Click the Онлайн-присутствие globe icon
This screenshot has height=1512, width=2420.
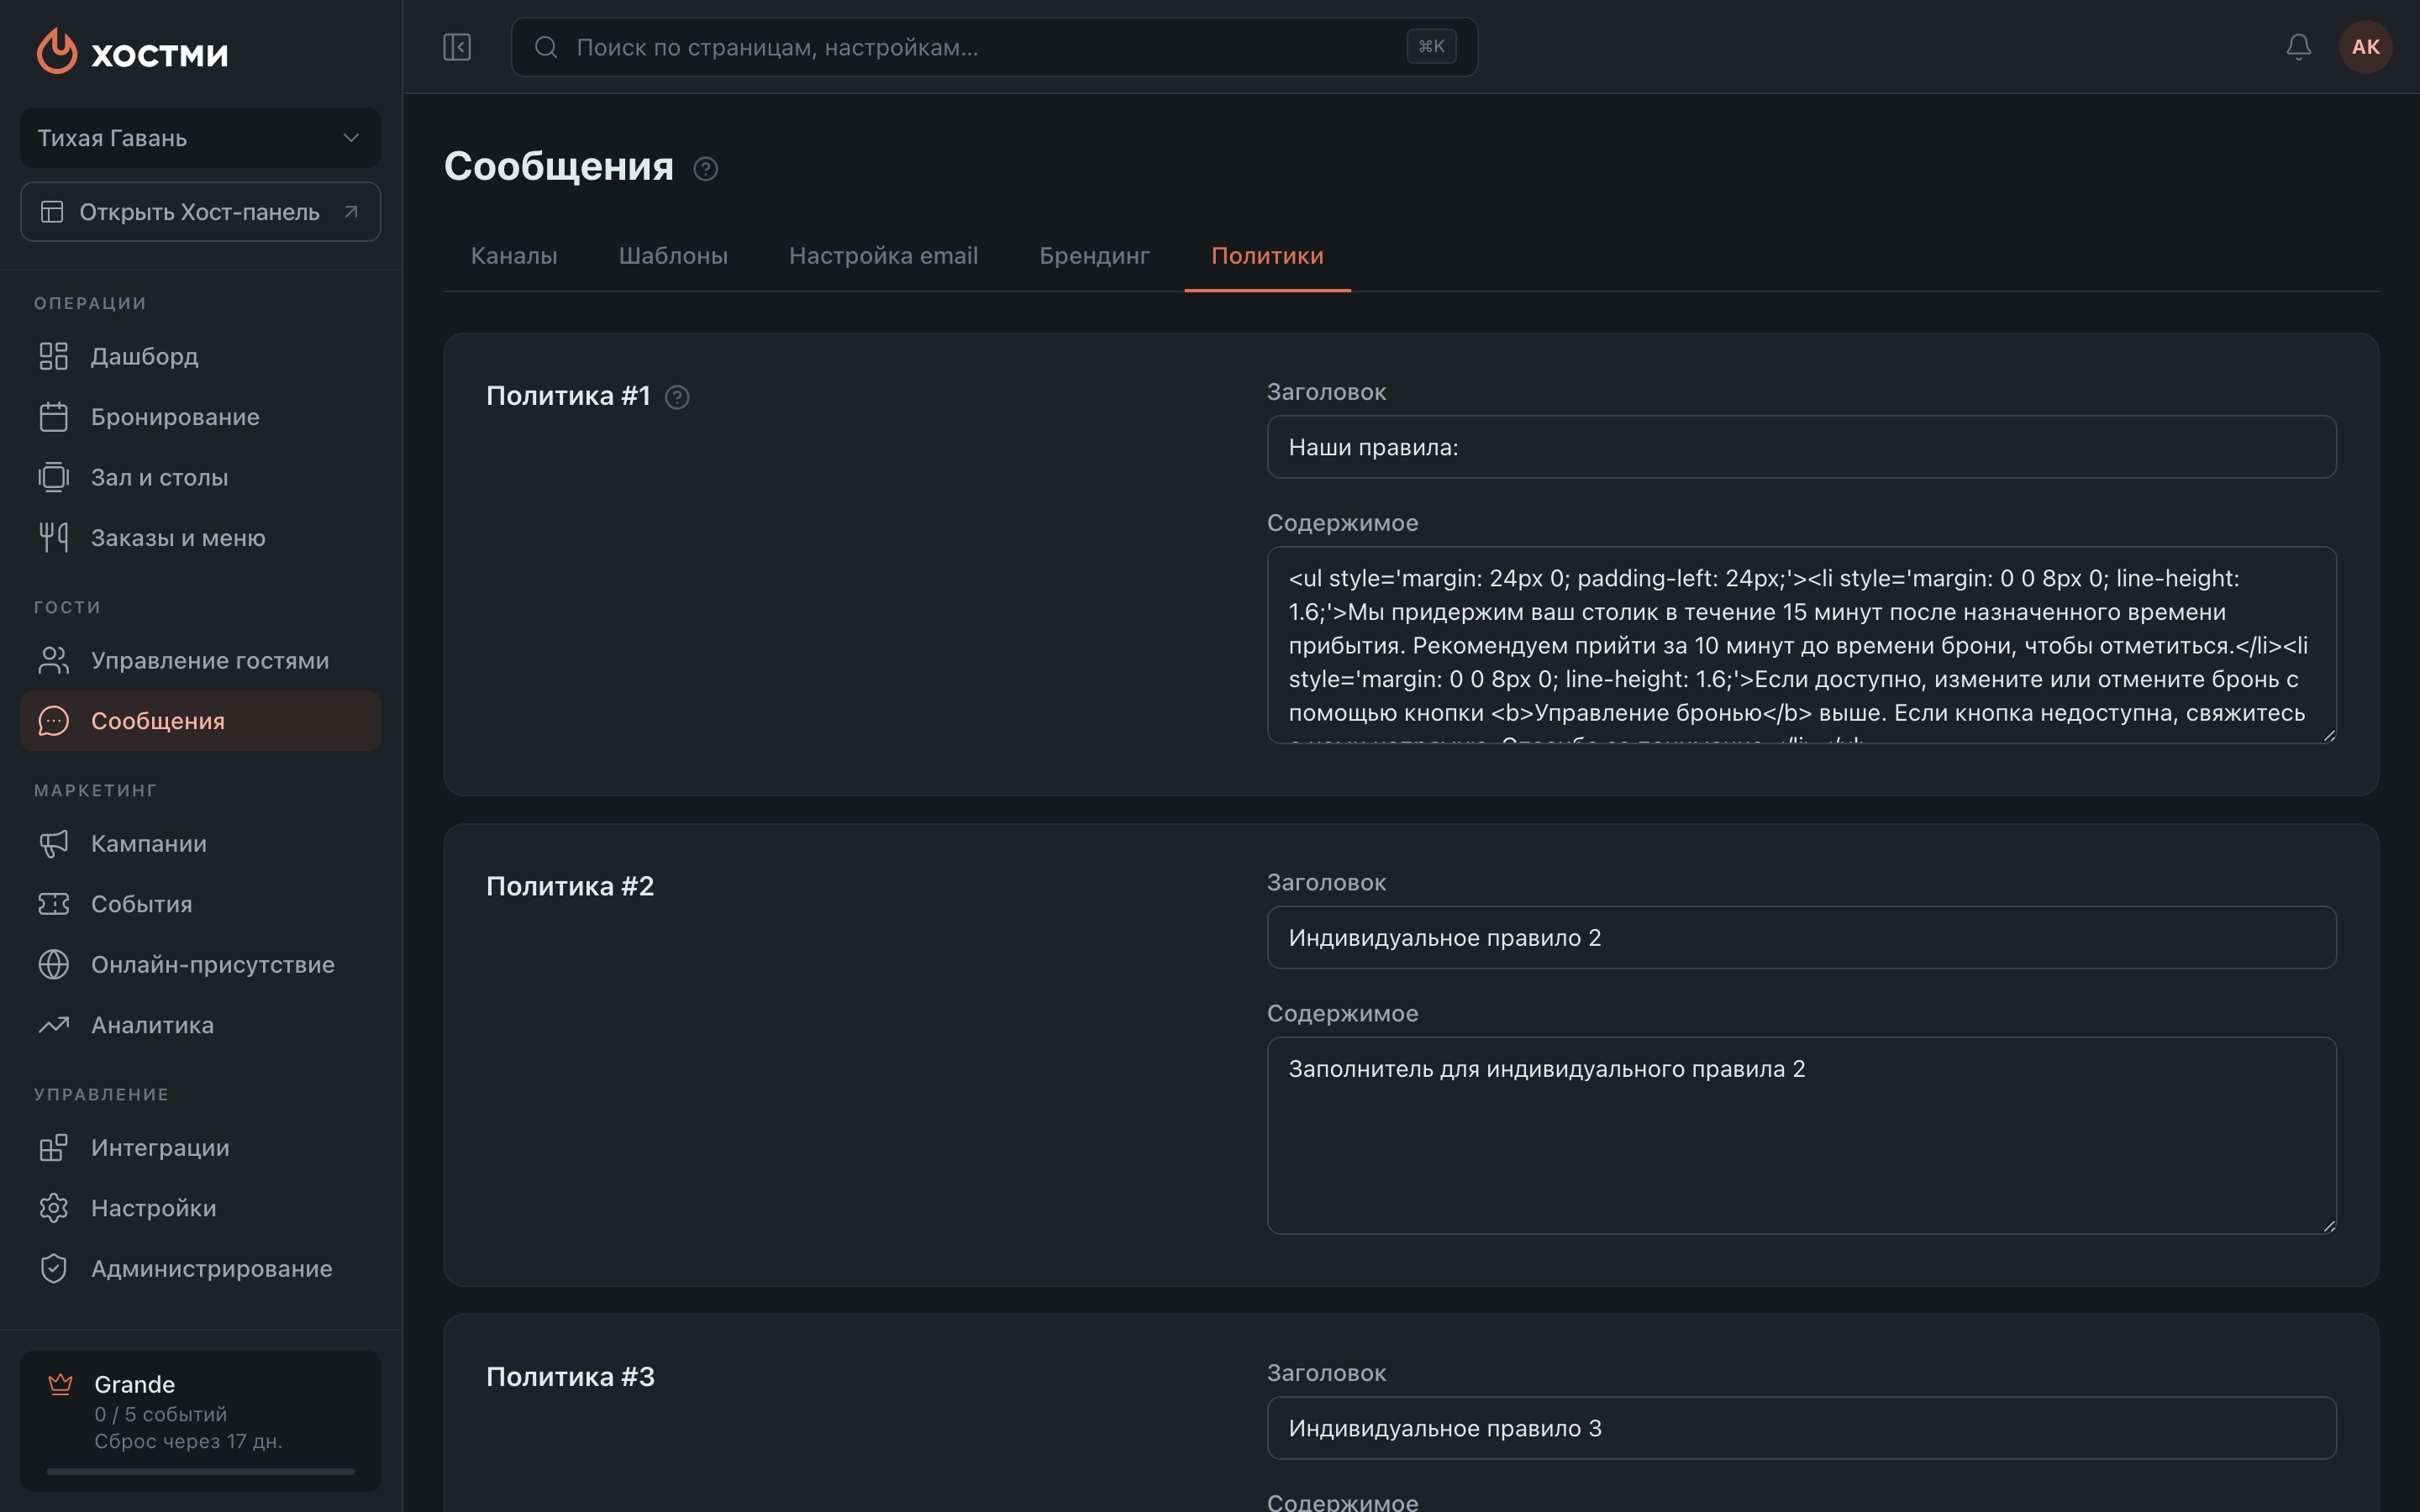[x=54, y=964]
